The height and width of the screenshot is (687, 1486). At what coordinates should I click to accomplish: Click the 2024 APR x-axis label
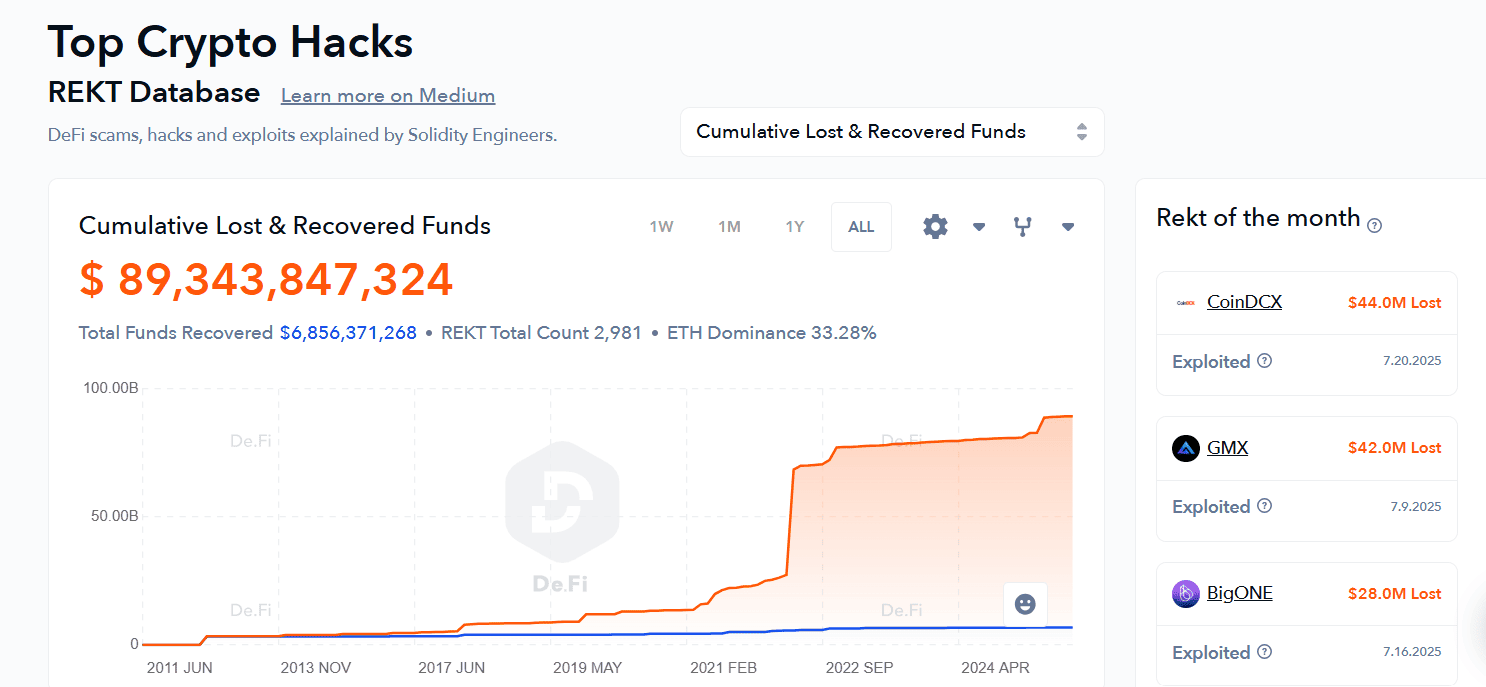pyautogui.click(x=995, y=668)
